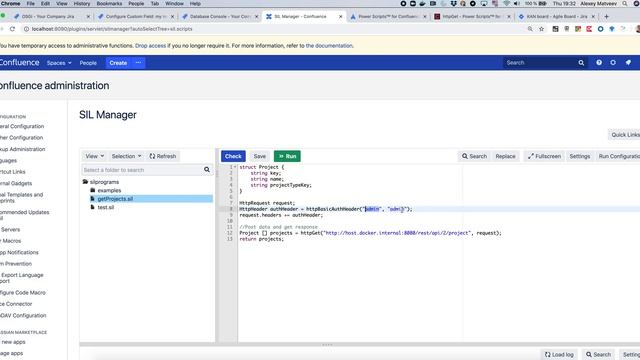Image resolution: width=640 pixels, height=360 pixels.
Task: Click the volume icon in menu bar
Action: click(x=517, y=3)
